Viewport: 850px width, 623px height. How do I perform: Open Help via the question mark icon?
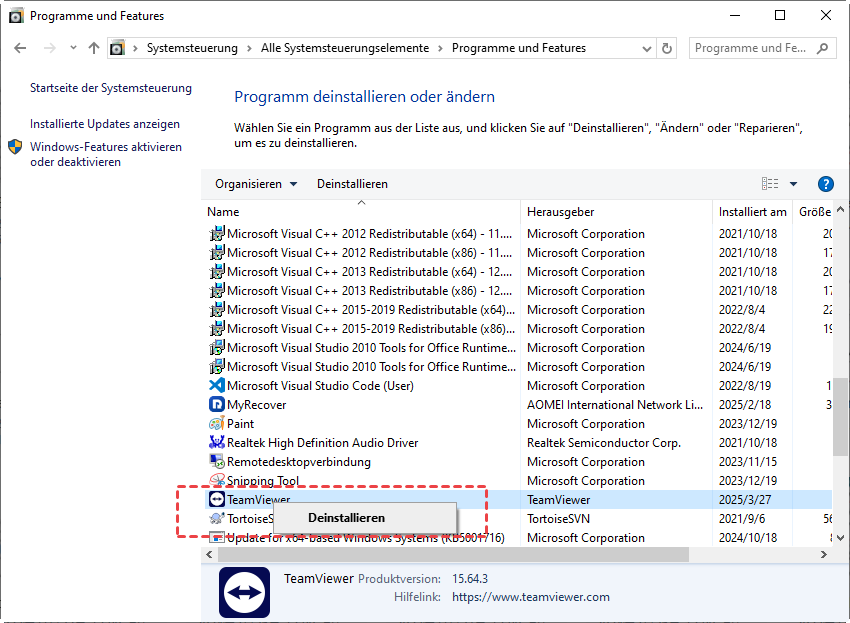tap(826, 184)
